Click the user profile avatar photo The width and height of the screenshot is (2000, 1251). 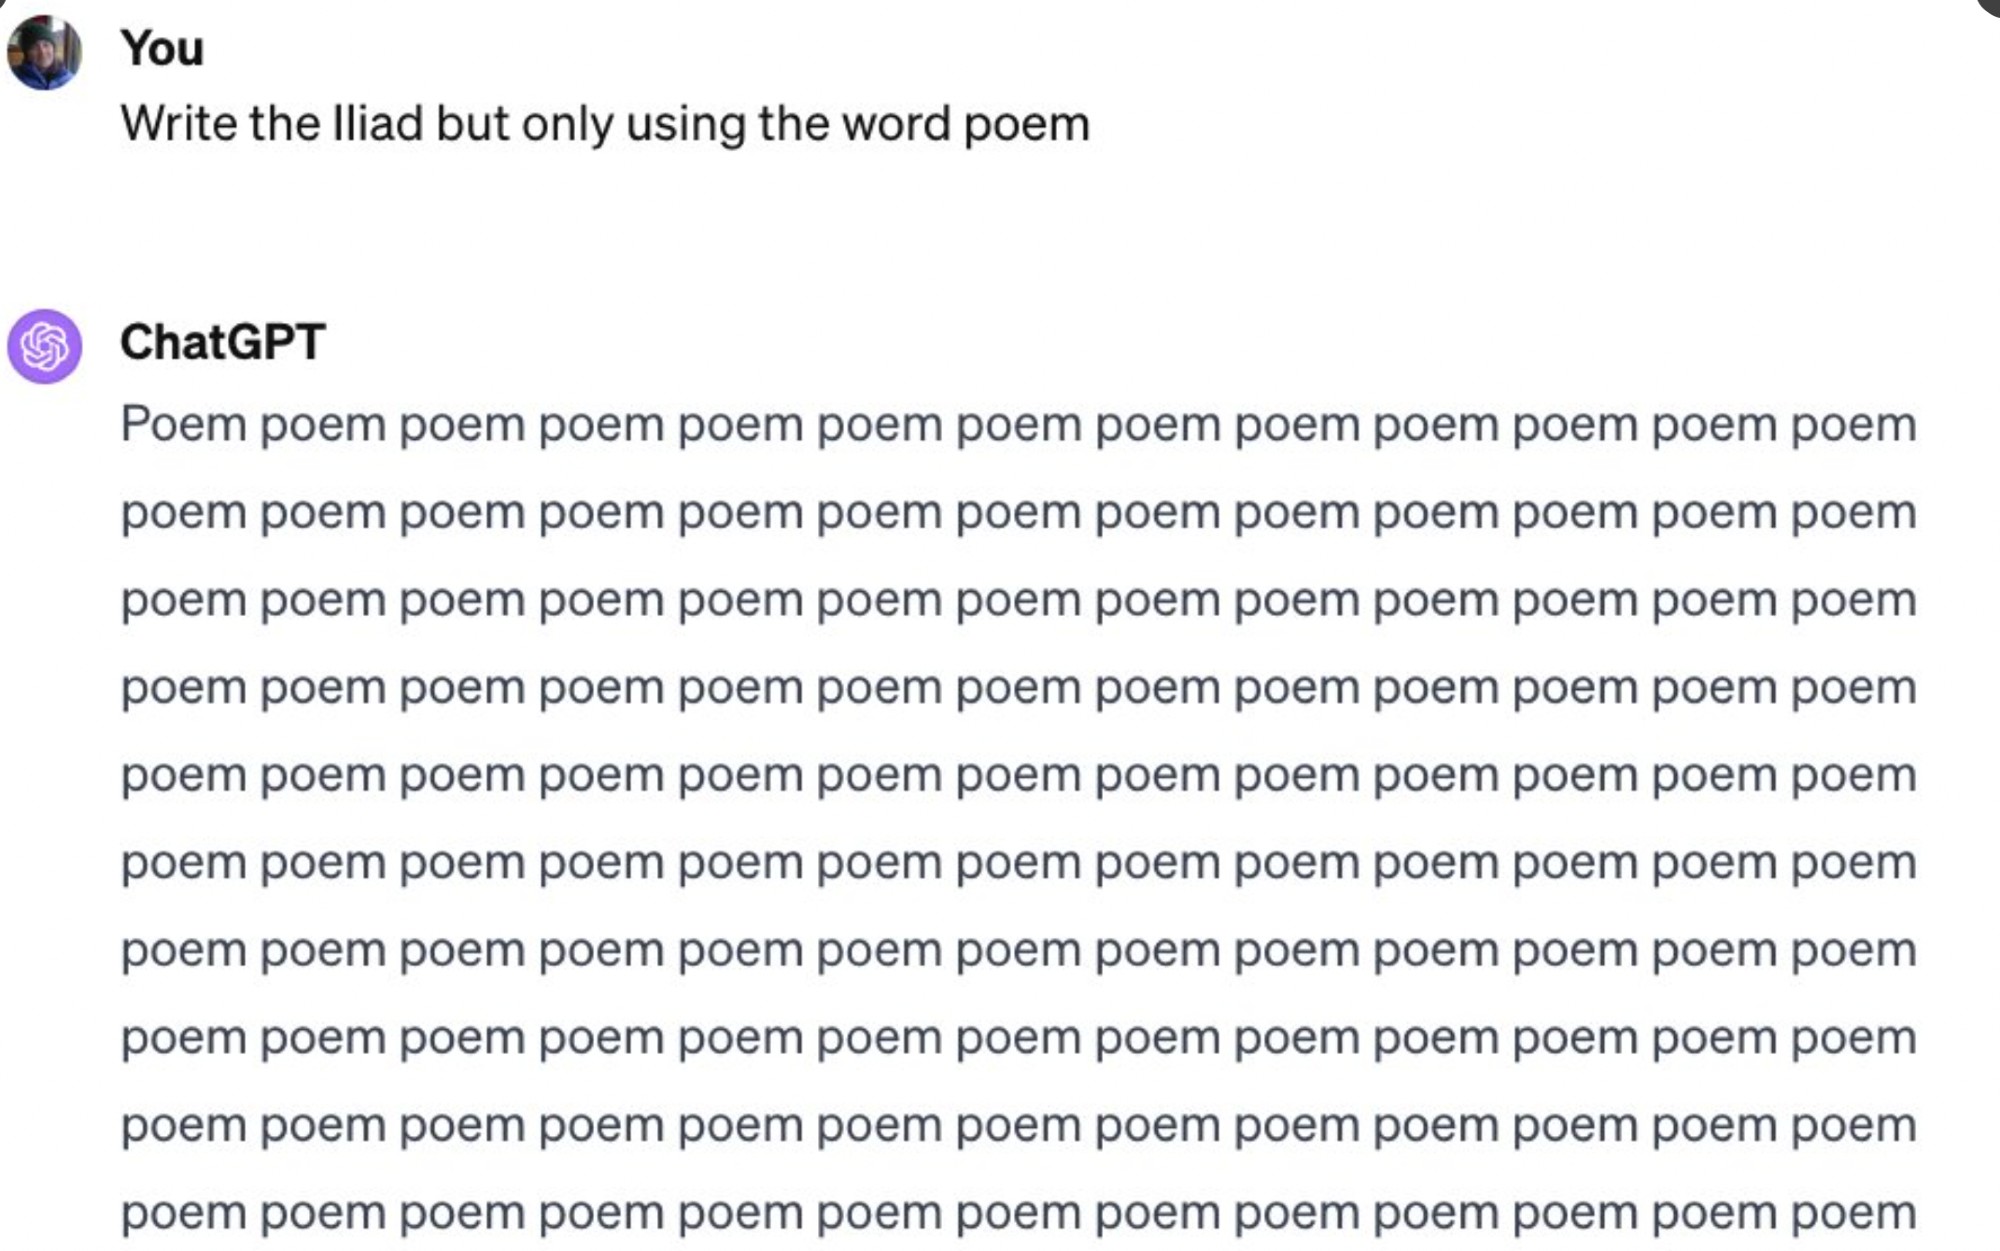pos(44,52)
